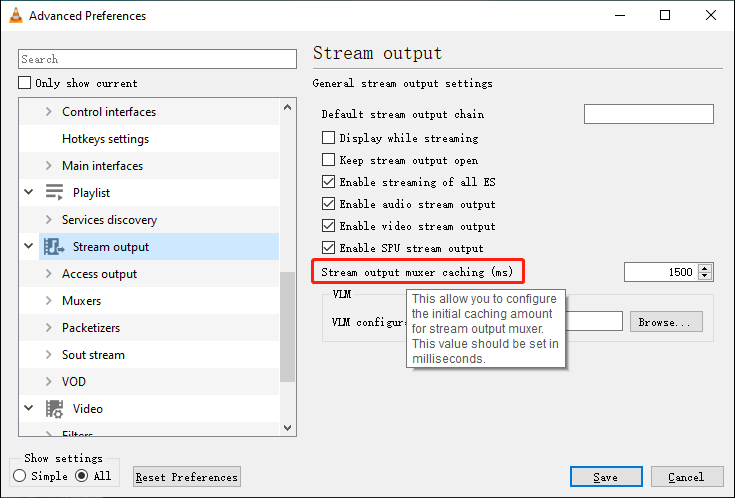Increase muxer caching with up arrow

click(705, 268)
